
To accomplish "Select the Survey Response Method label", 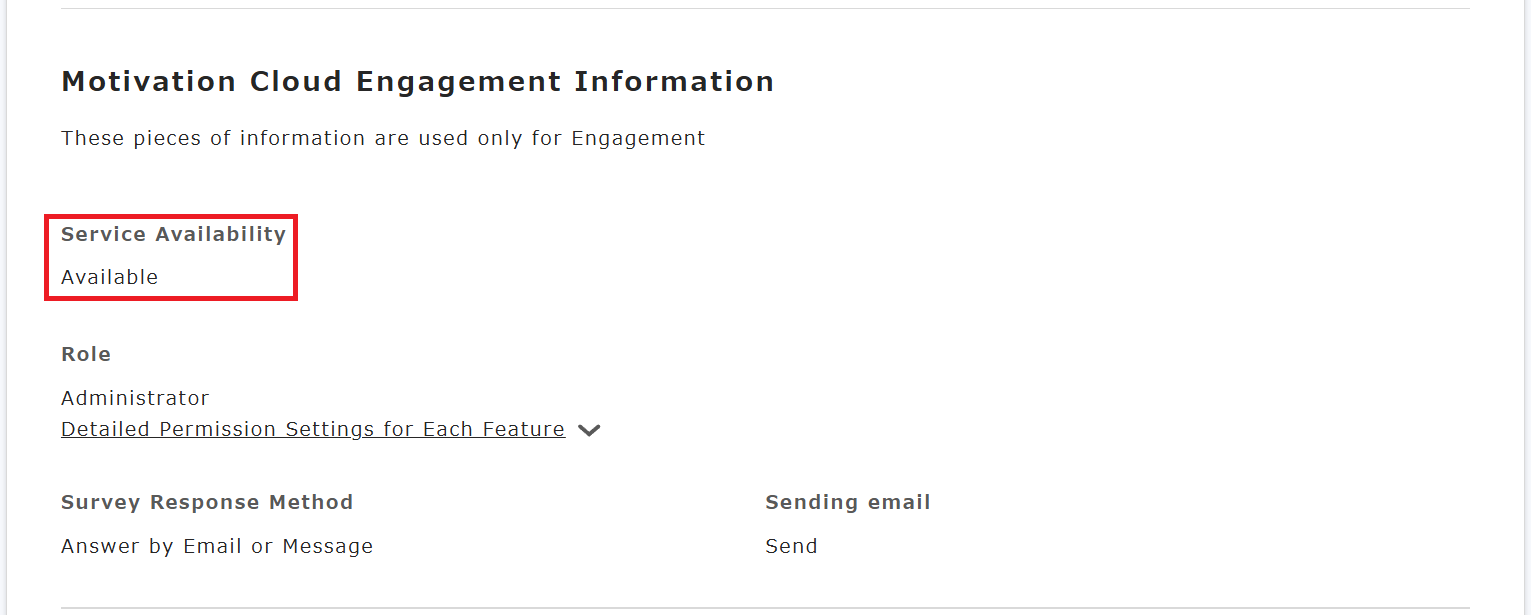I will (207, 502).
